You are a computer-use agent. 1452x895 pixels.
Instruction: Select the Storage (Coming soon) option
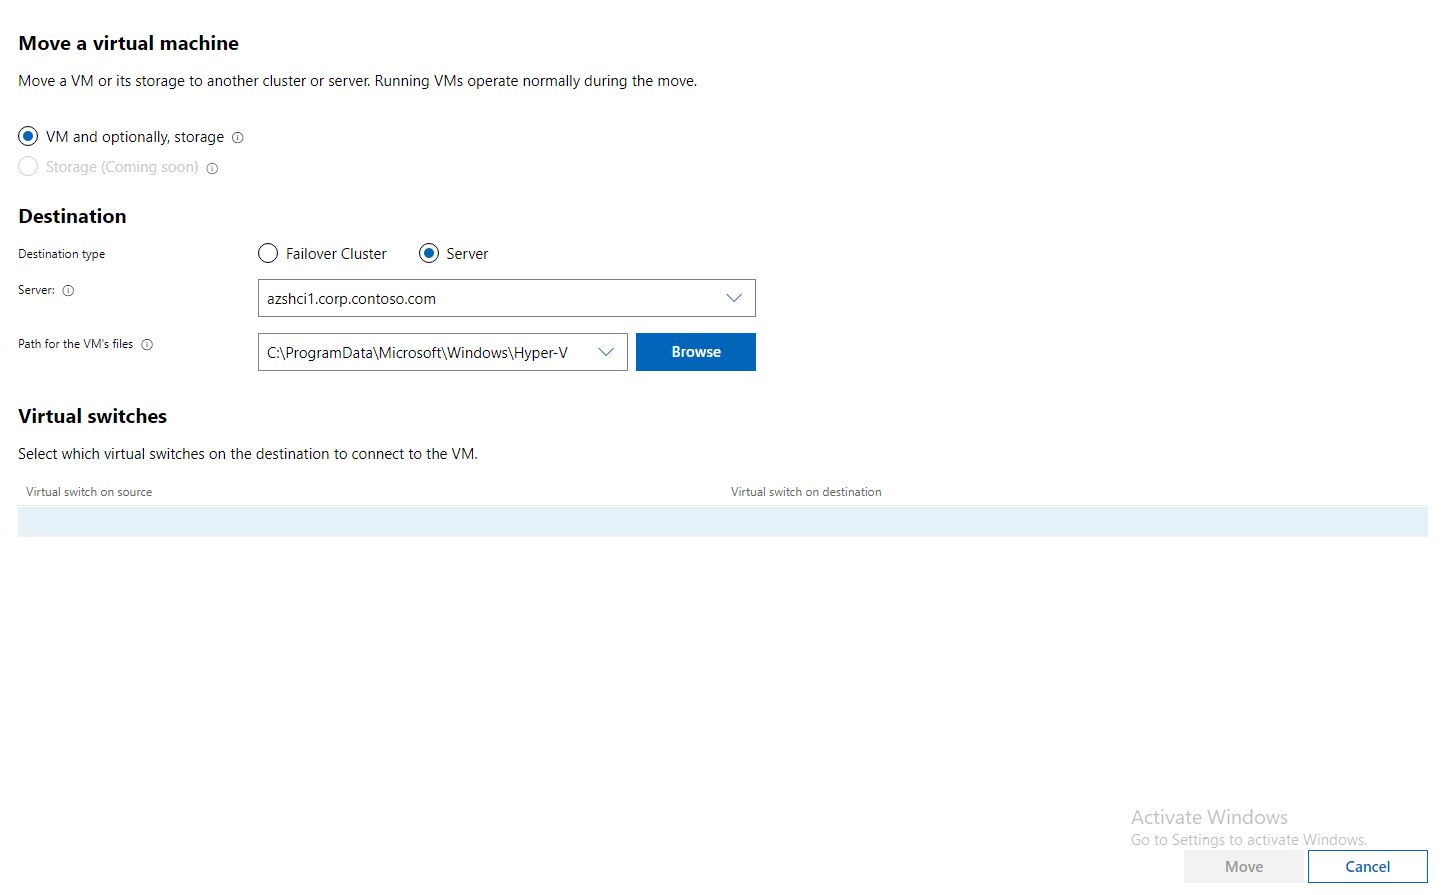pos(27,166)
